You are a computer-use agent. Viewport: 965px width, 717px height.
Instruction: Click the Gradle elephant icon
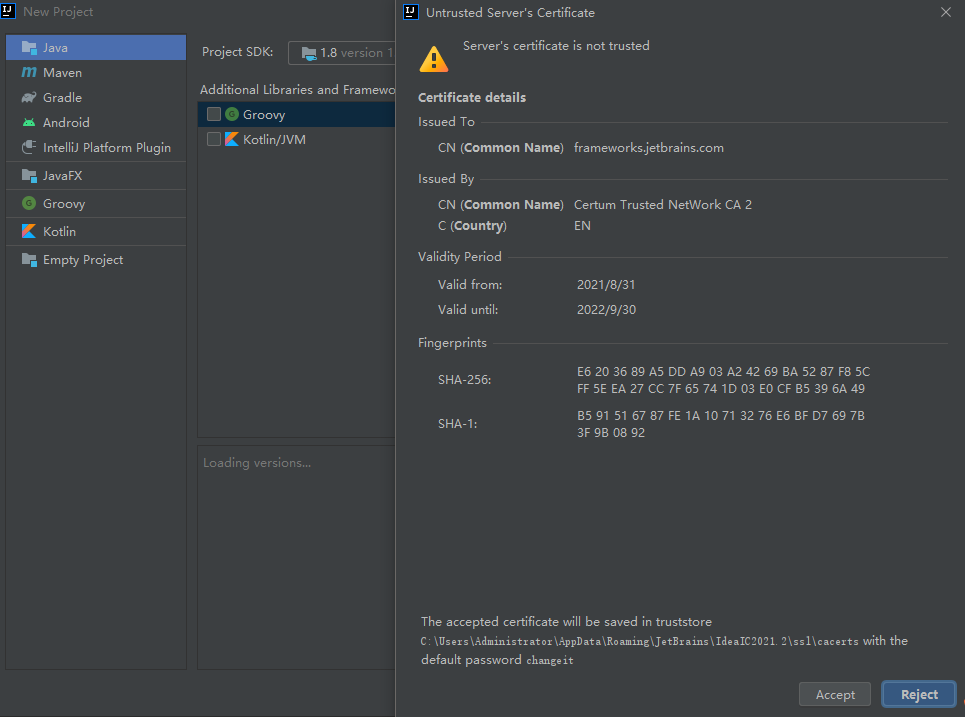click(x=29, y=97)
